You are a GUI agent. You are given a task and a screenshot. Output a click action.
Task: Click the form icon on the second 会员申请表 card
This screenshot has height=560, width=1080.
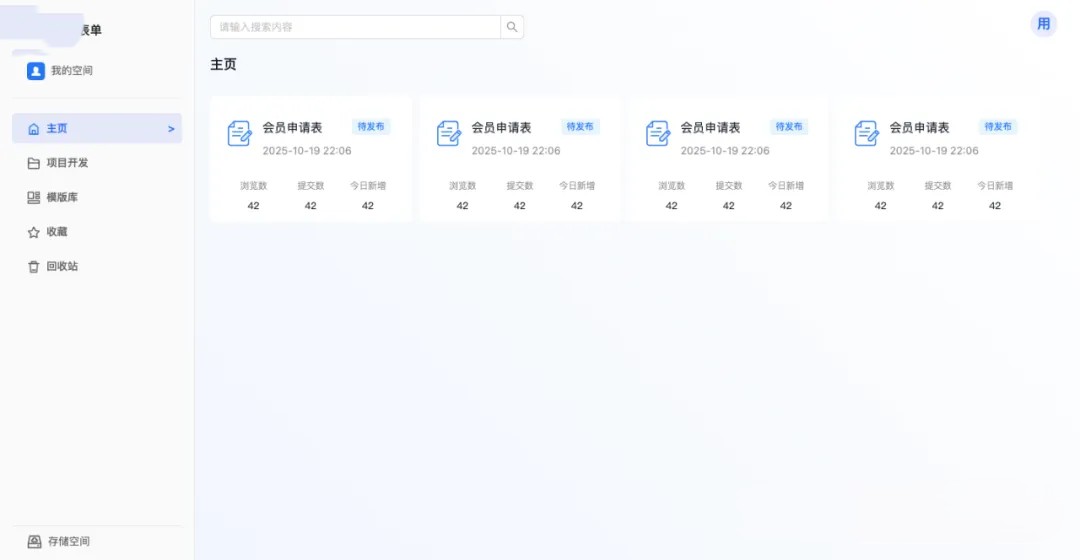[448, 134]
